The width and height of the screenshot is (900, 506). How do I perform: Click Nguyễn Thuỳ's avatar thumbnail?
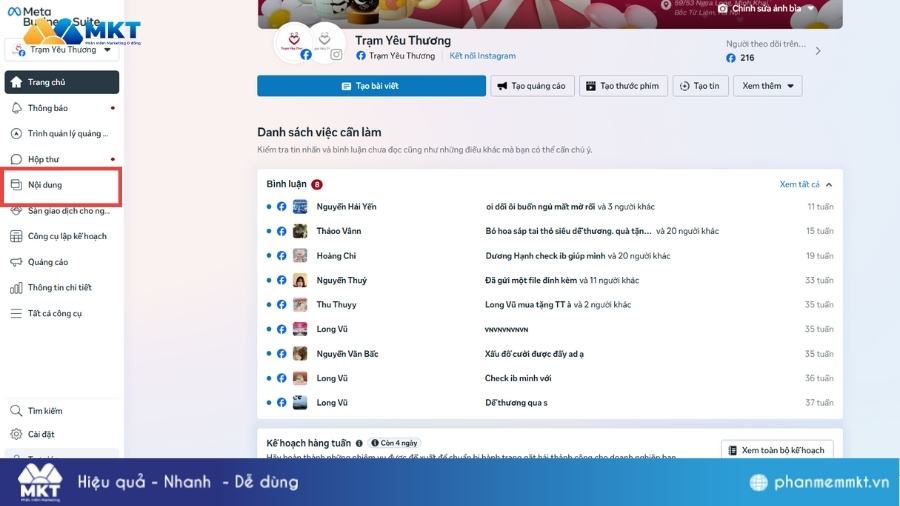point(300,281)
